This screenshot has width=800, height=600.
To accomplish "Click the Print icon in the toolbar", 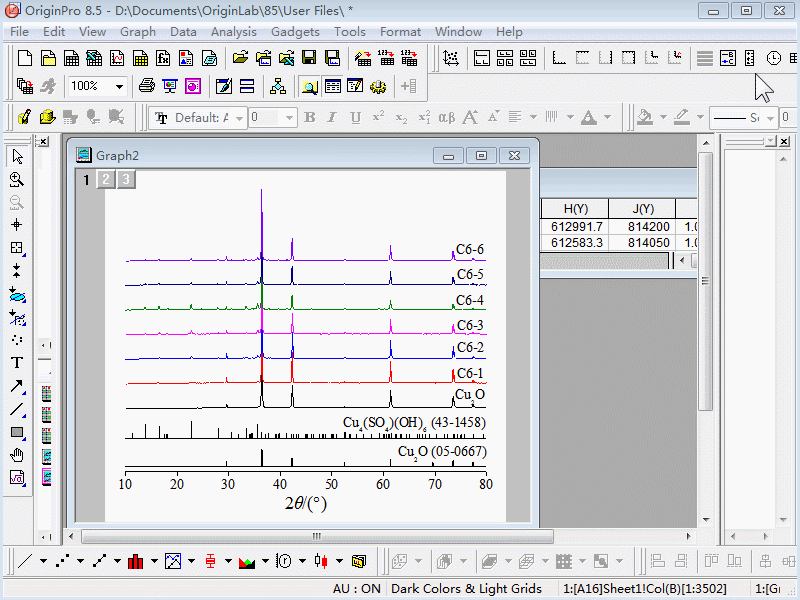I will pos(147,87).
